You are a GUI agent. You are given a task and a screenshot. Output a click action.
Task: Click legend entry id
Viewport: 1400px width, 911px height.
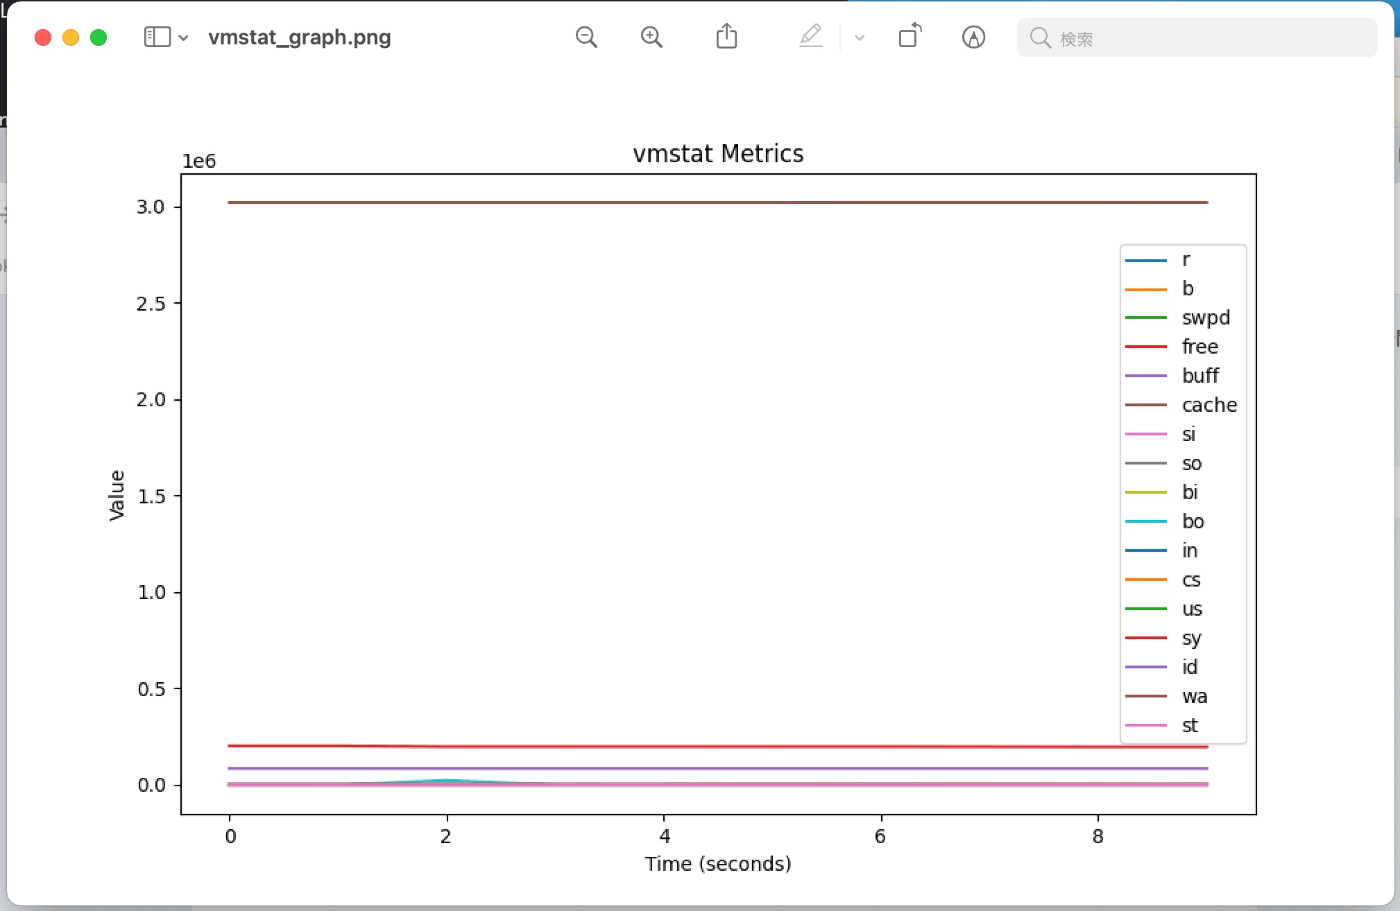(1189, 667)
